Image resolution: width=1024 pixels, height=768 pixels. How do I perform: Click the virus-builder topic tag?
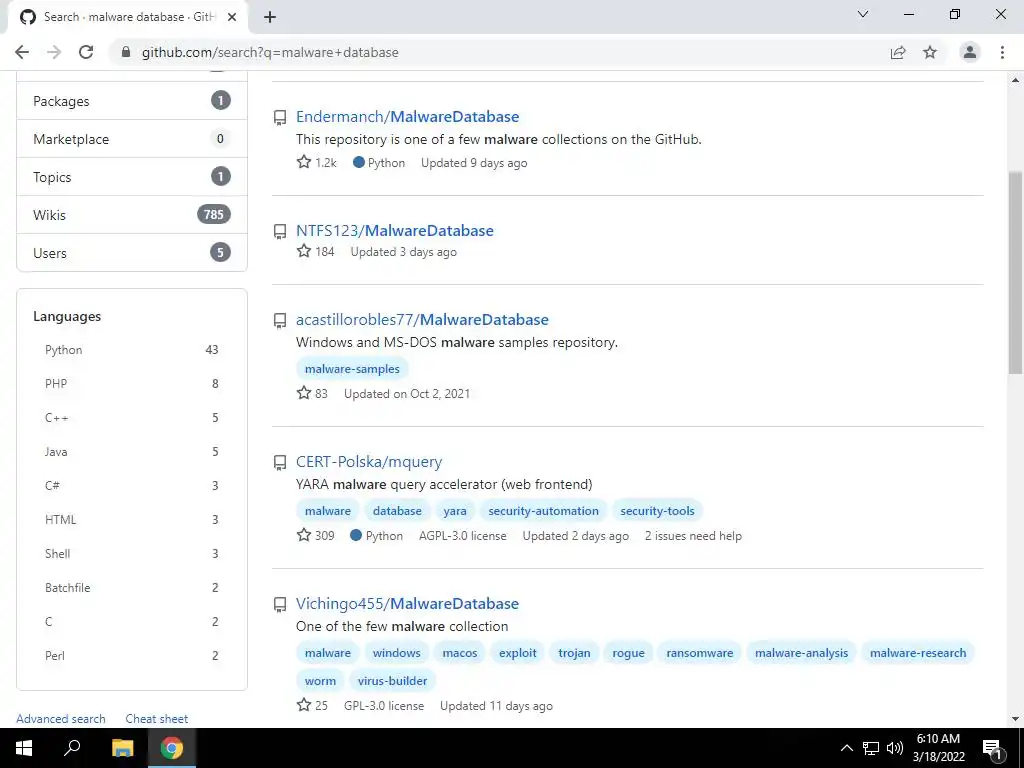(392, 680)
